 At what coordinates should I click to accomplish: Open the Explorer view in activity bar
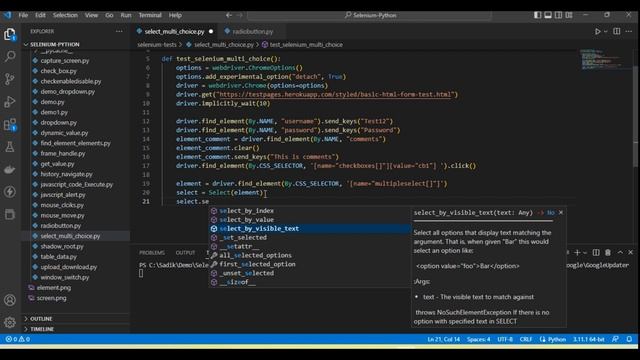click(x=10, y=34)
